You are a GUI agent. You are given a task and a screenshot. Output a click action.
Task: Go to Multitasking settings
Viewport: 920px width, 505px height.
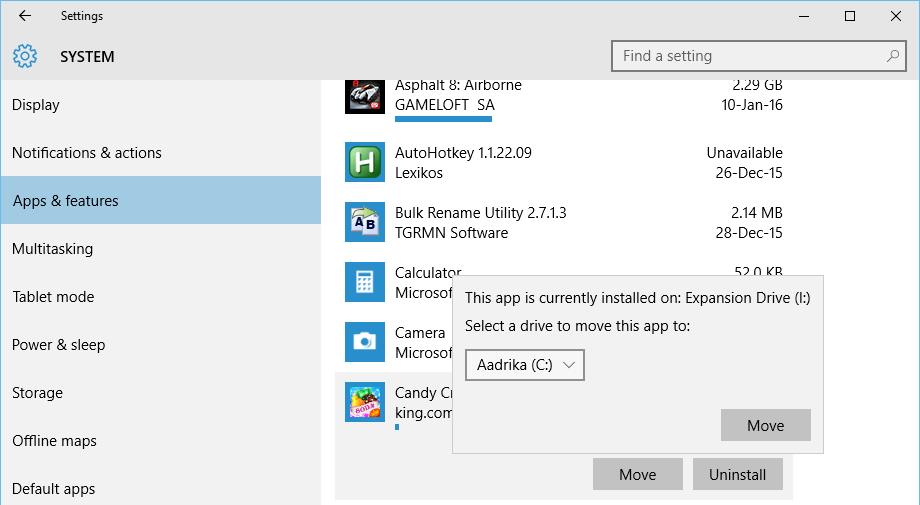160,249
